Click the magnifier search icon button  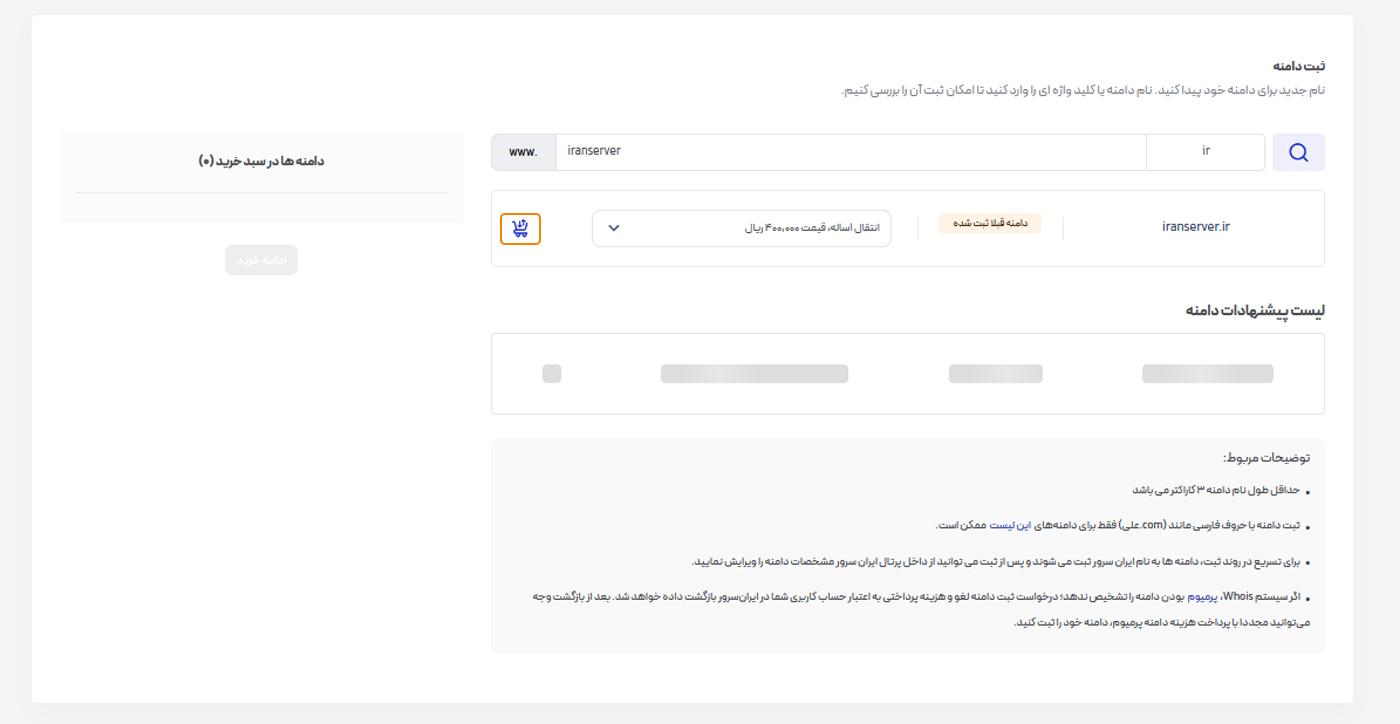pos(1298,152)
